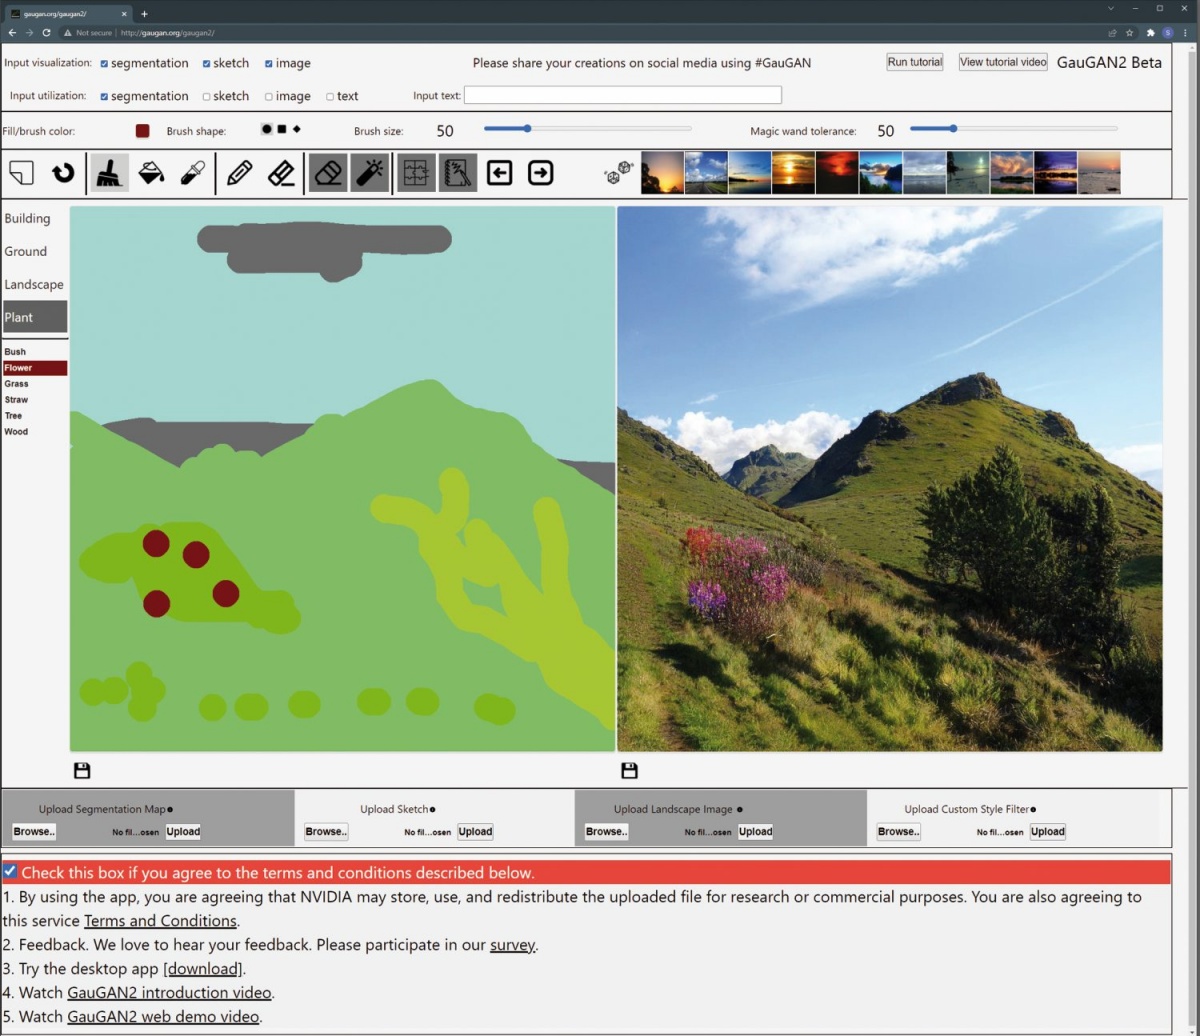Toggle segmentation input visualization checkbox
The height and width of the screenshot is (1036, 1200).
coord(104,64)
